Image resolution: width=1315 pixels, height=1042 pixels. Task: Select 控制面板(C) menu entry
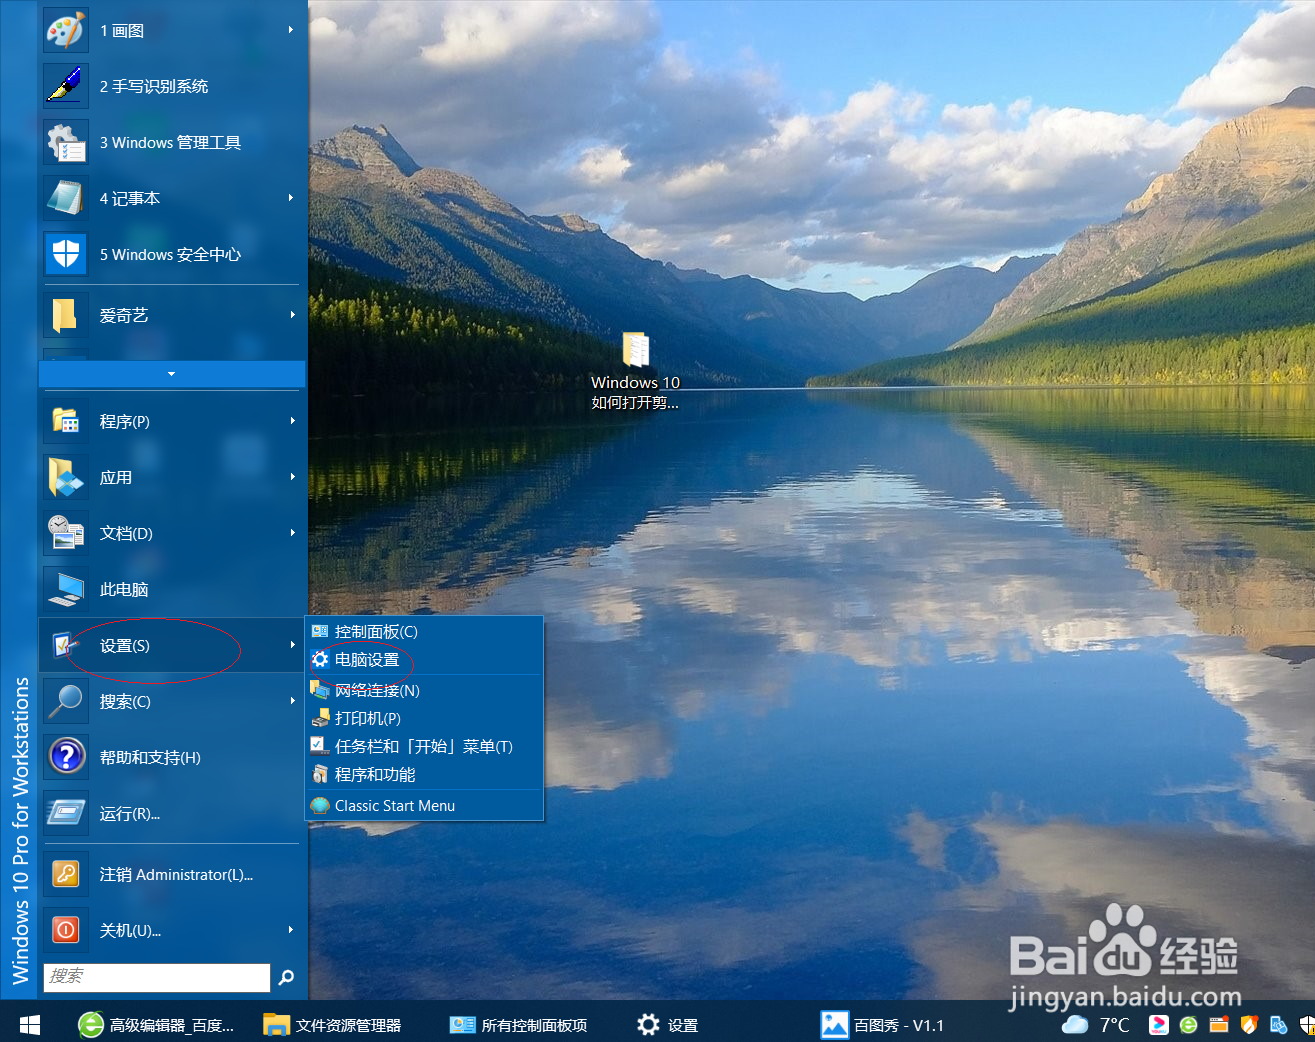[424, 631]
